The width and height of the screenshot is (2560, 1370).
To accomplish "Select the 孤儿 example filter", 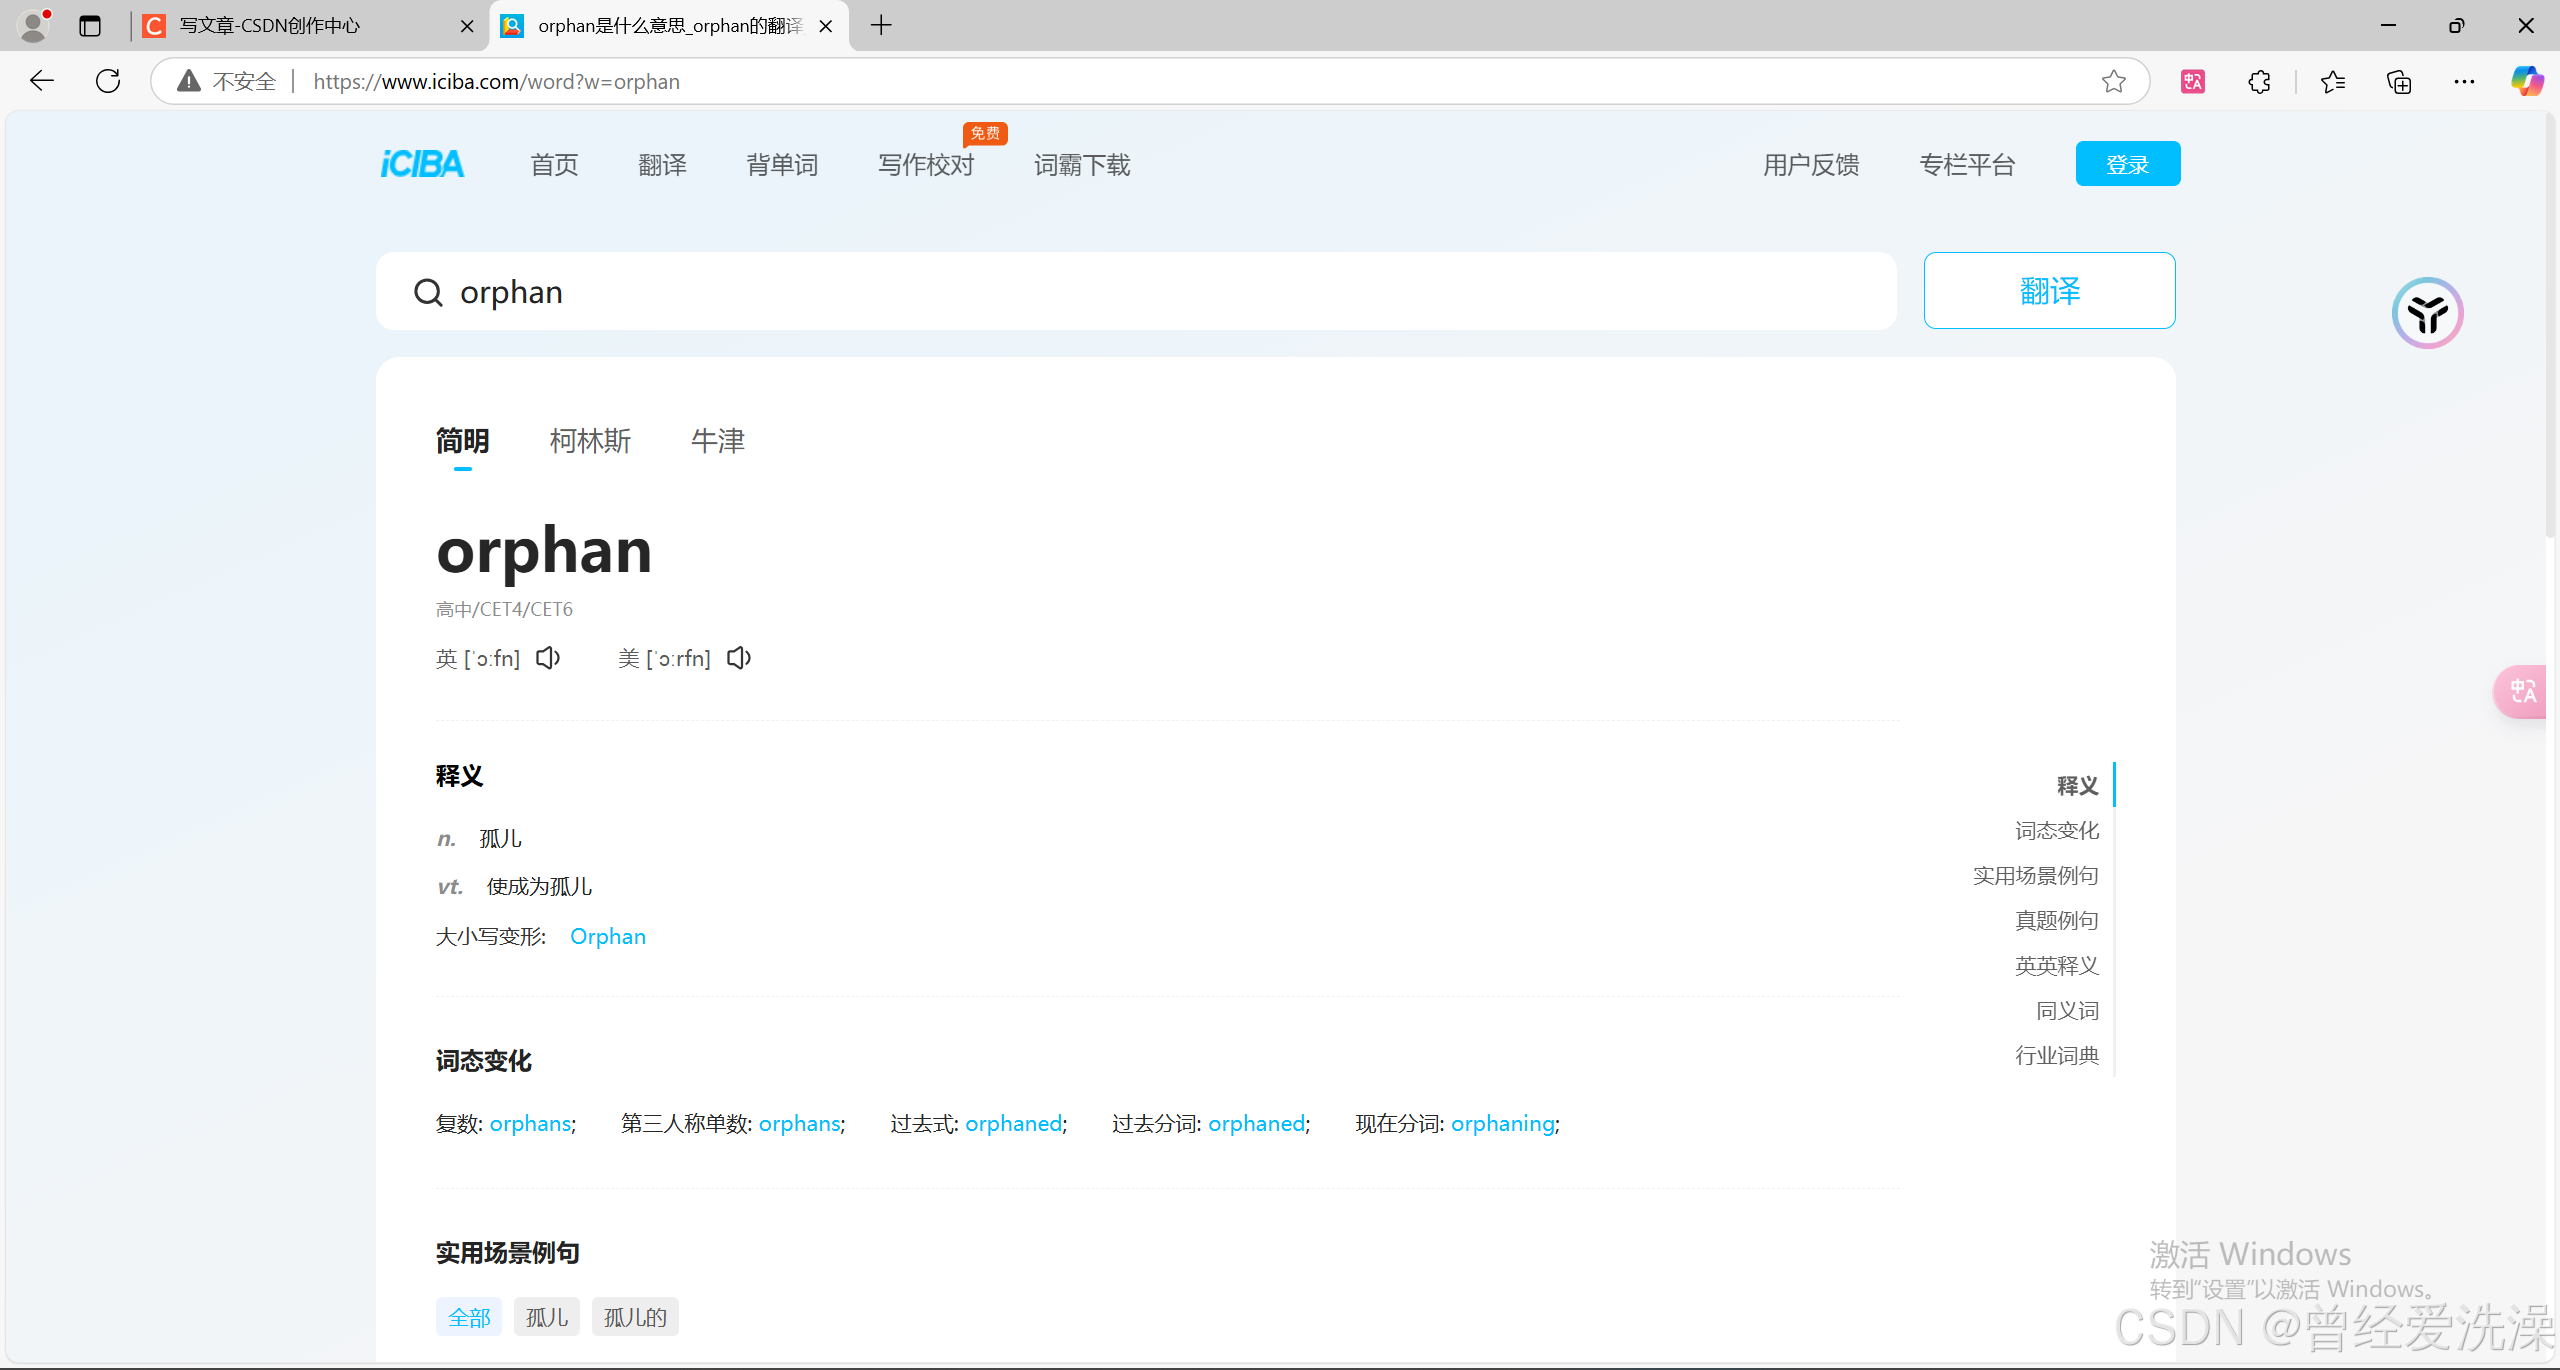I will coord(546,1317).
